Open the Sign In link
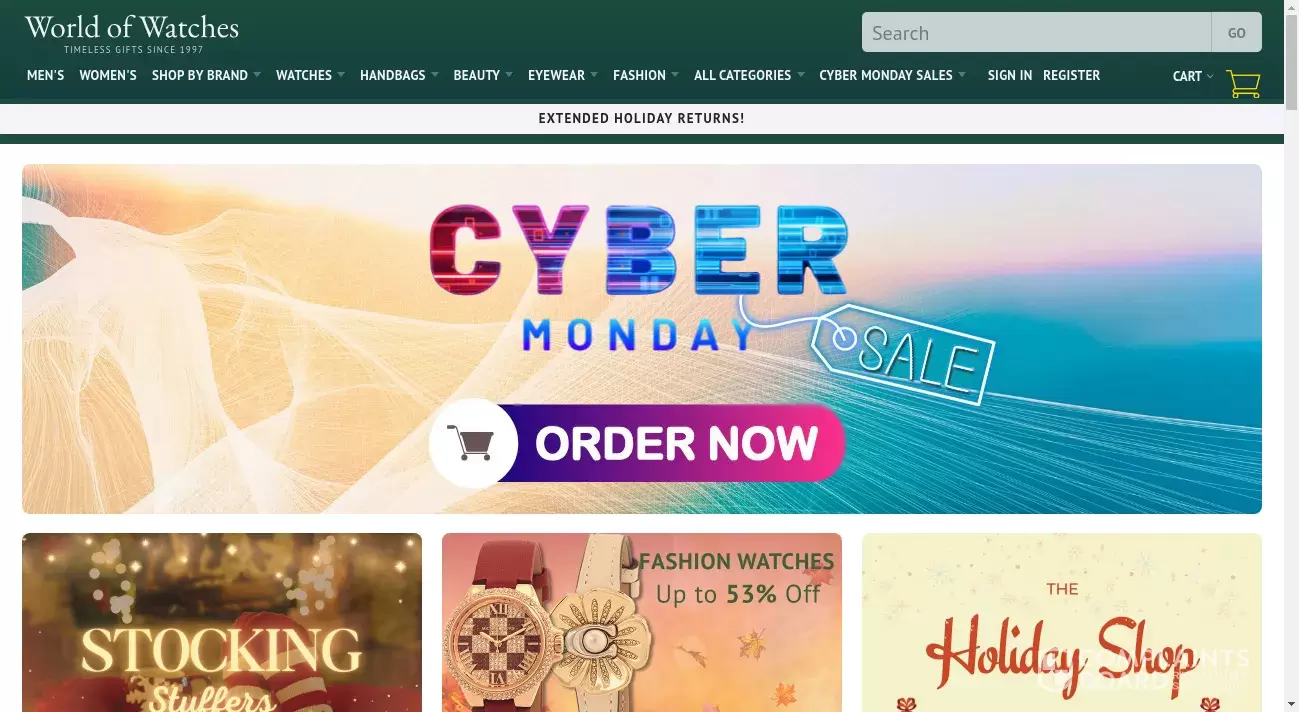Screen dimensions: 1299x712 1010,75
